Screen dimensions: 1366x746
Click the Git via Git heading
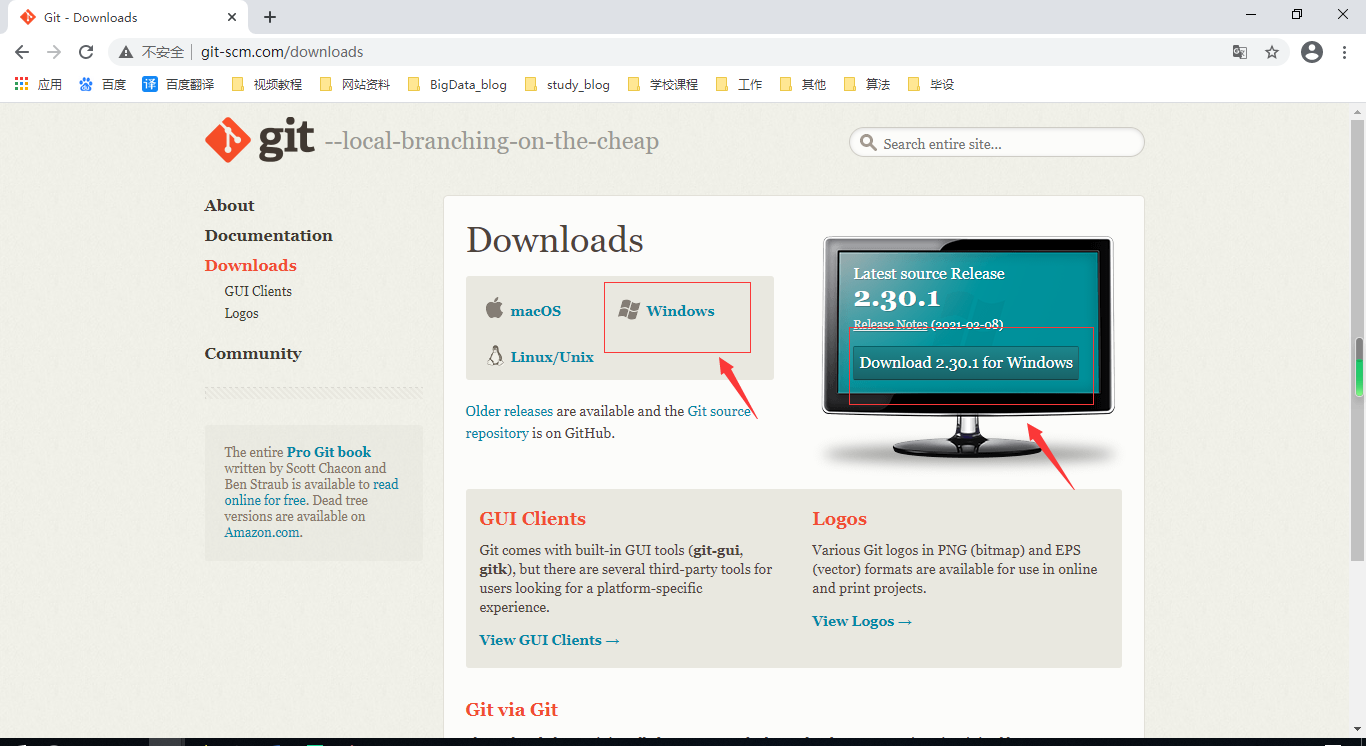click(511, 709)
